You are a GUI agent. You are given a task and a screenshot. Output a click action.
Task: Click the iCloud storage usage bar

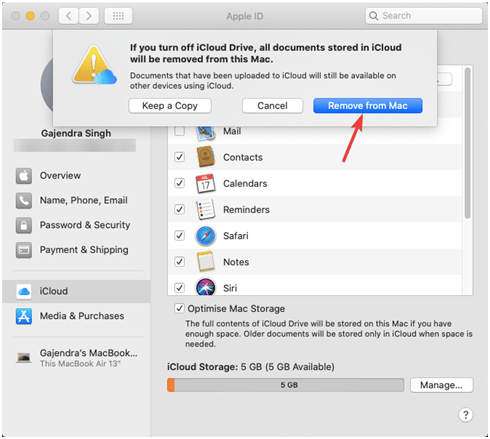[x=286, y=385]
